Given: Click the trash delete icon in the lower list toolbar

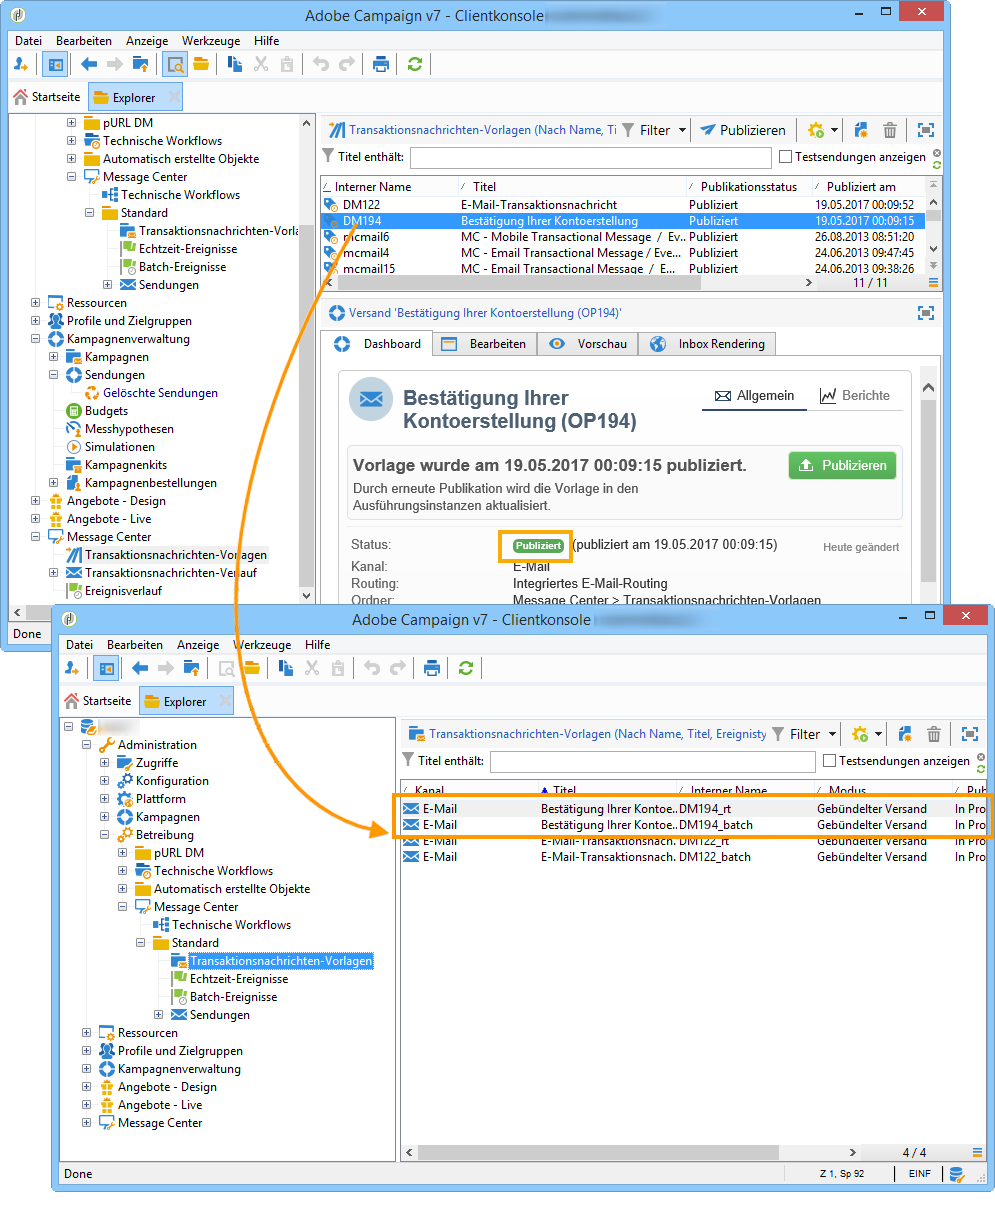Looking at the screenshot, I should 934,734.
